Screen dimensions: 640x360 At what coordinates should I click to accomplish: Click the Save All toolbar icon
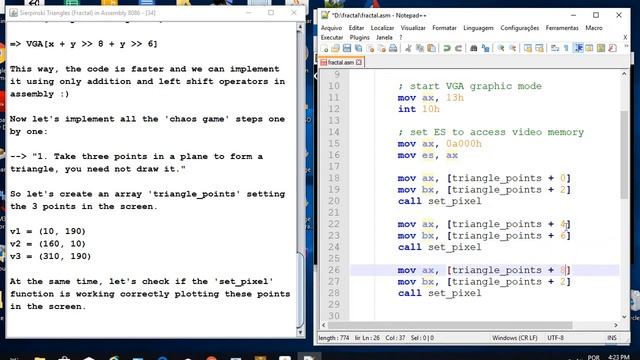(x=358, y=48)
